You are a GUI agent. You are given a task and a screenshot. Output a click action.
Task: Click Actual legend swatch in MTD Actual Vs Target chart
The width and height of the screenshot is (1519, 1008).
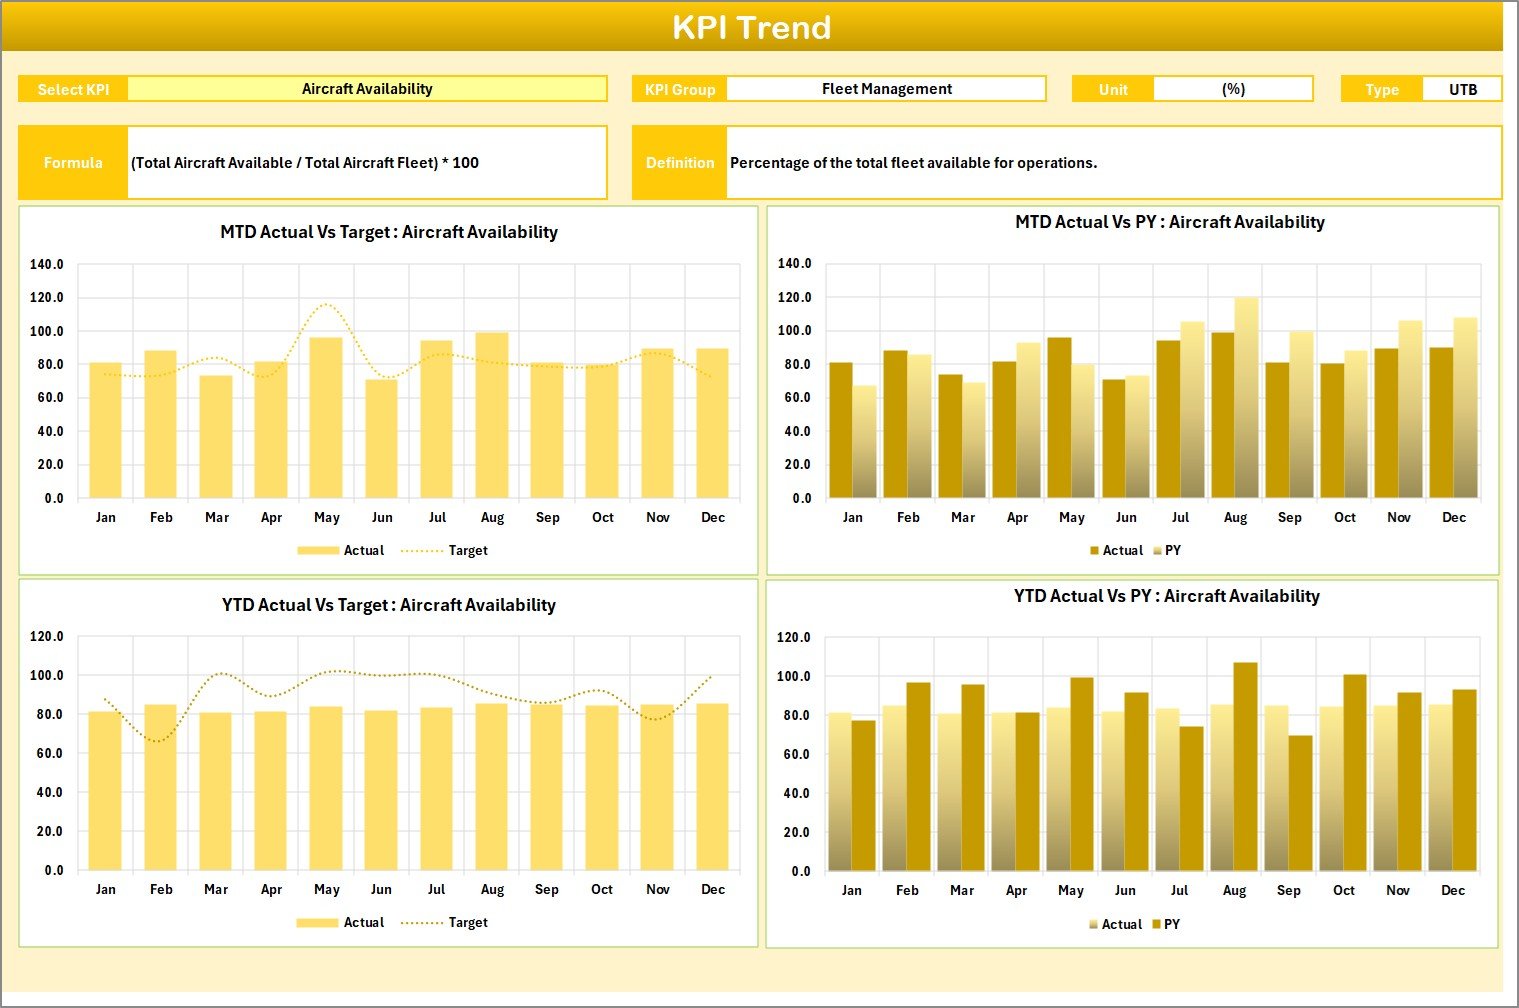tap(319, 551)
